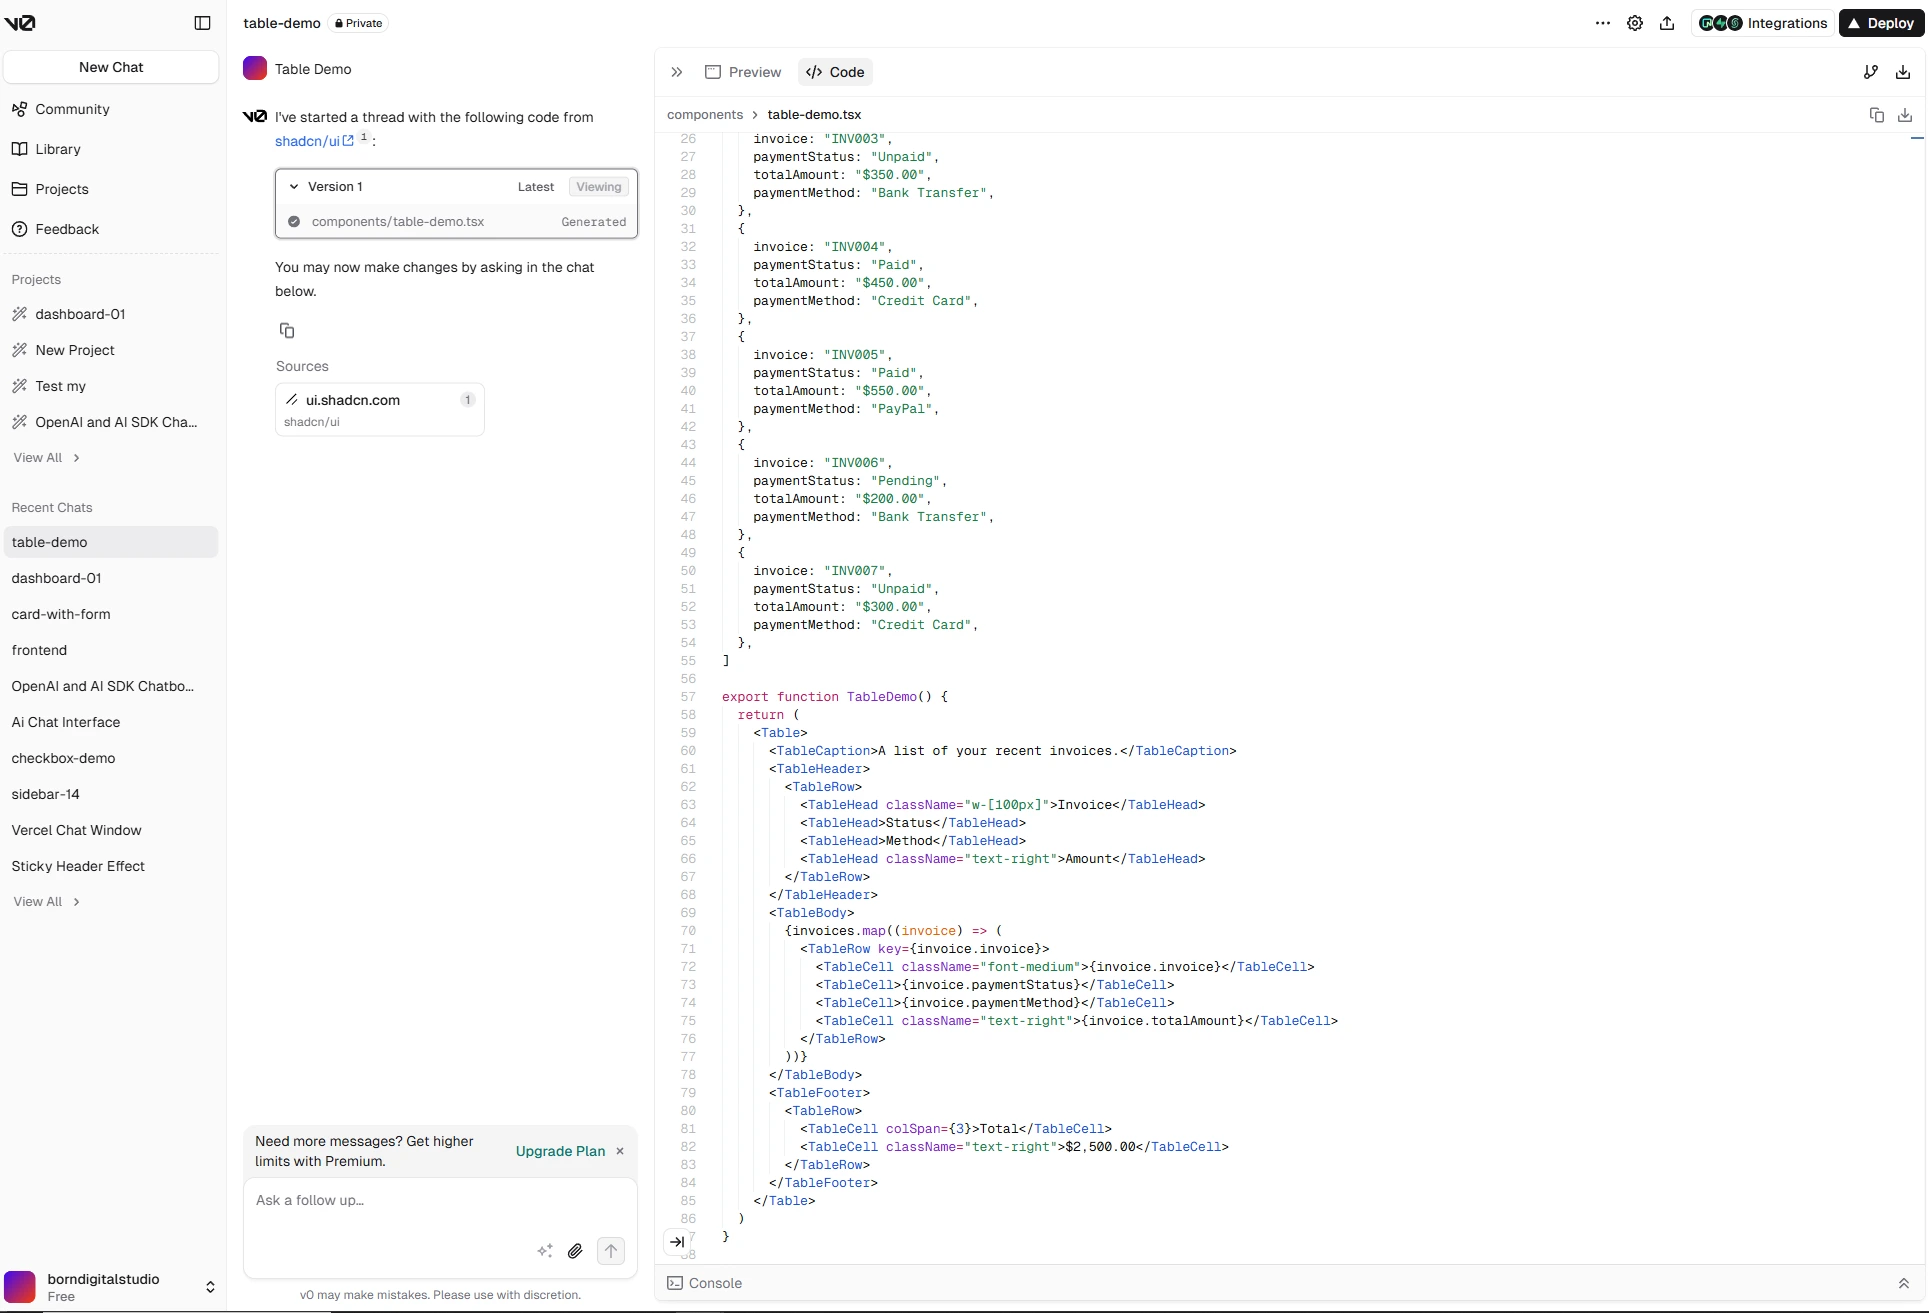
Task: Open components/table-demo.tsx generated file row
Action: pyautogui.click(x=456, y=222)
